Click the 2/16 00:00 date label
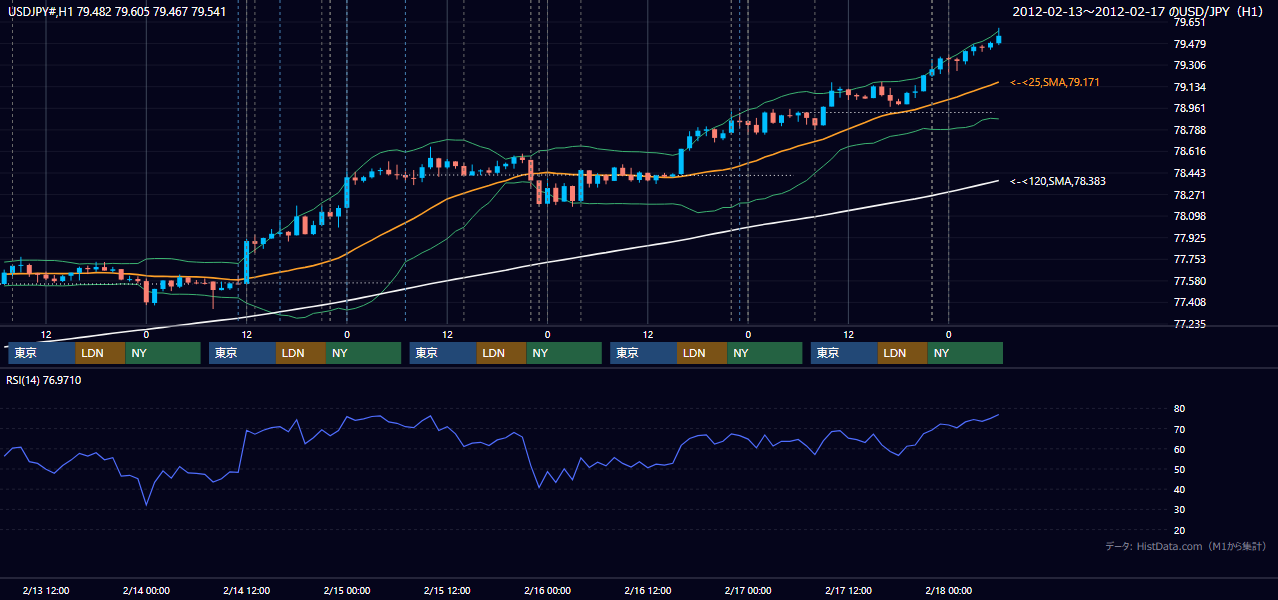The height and width of the screenshot is (600, 1278). 547,590
